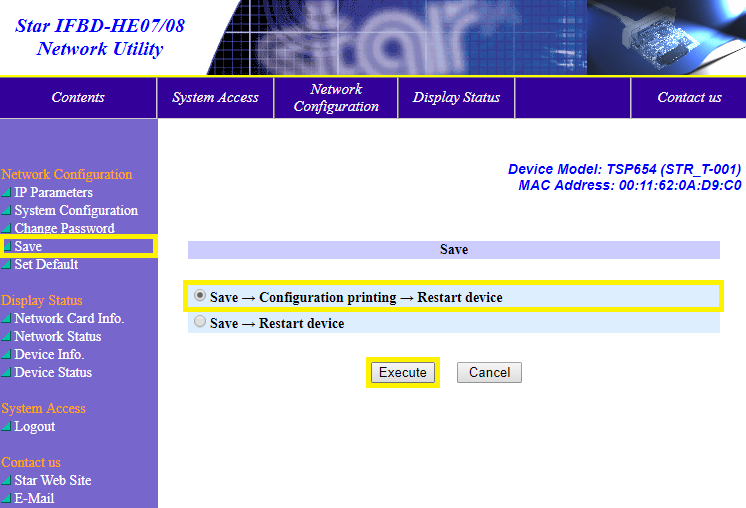746x508 pixels.
Task: Click the Execute button
Action: pos(402,372)
